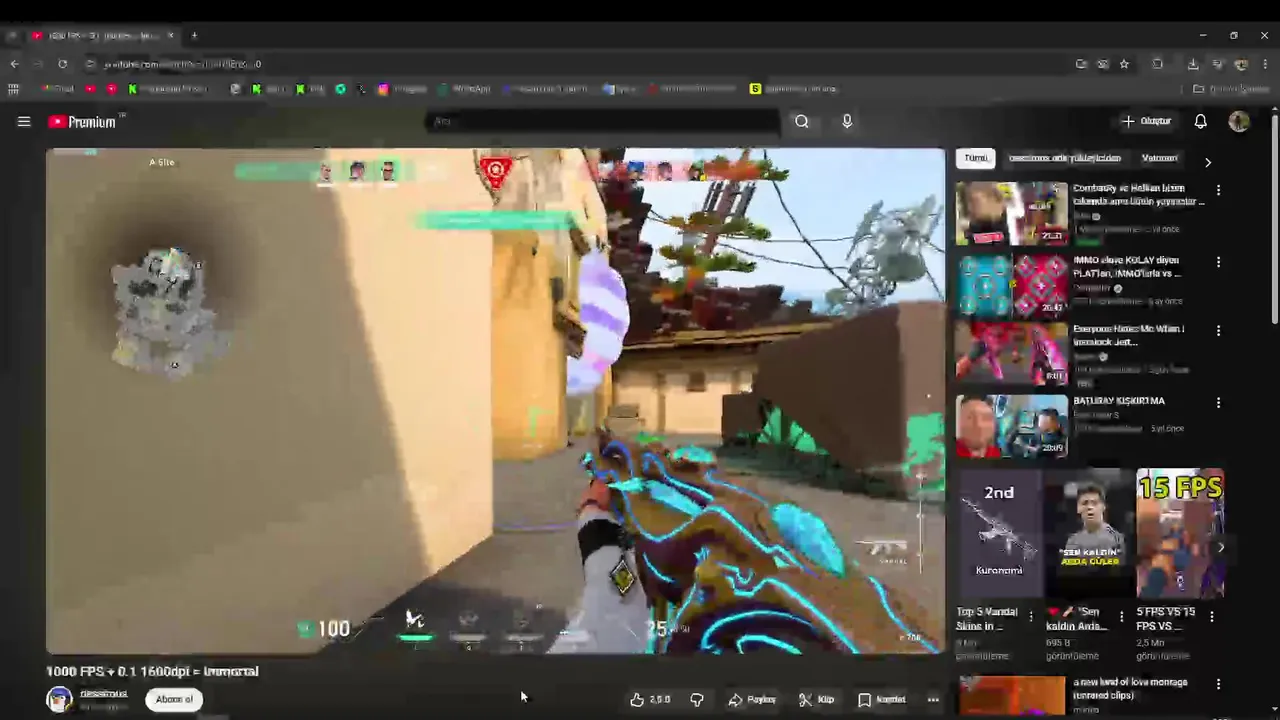Open options for Combatsy ve Helikan video
This screenshot has height=720, width=1280.
pos(1218,190)
